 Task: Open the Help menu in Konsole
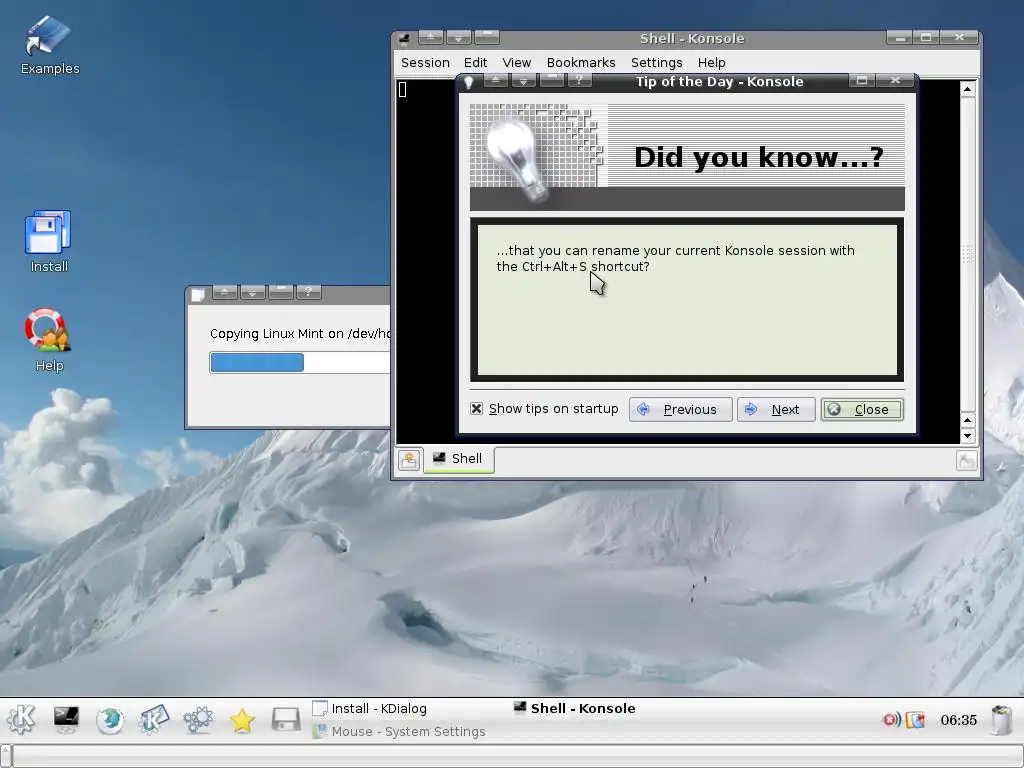[711, 63]
